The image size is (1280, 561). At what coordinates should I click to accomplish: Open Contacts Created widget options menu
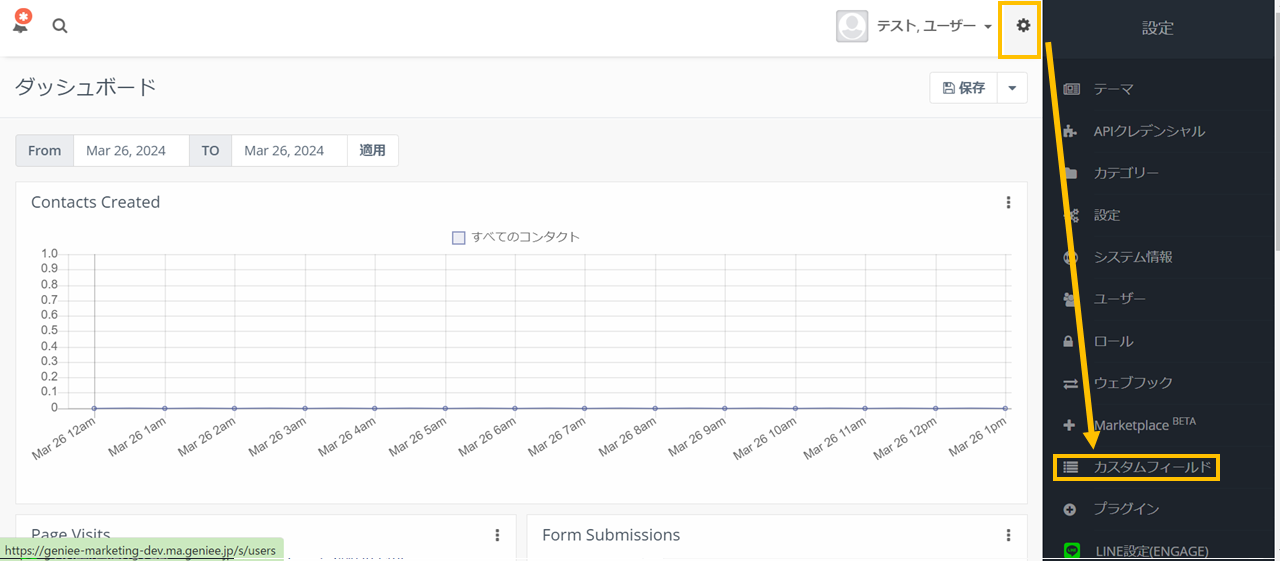pyautogui.click(x=1008, y=203)
